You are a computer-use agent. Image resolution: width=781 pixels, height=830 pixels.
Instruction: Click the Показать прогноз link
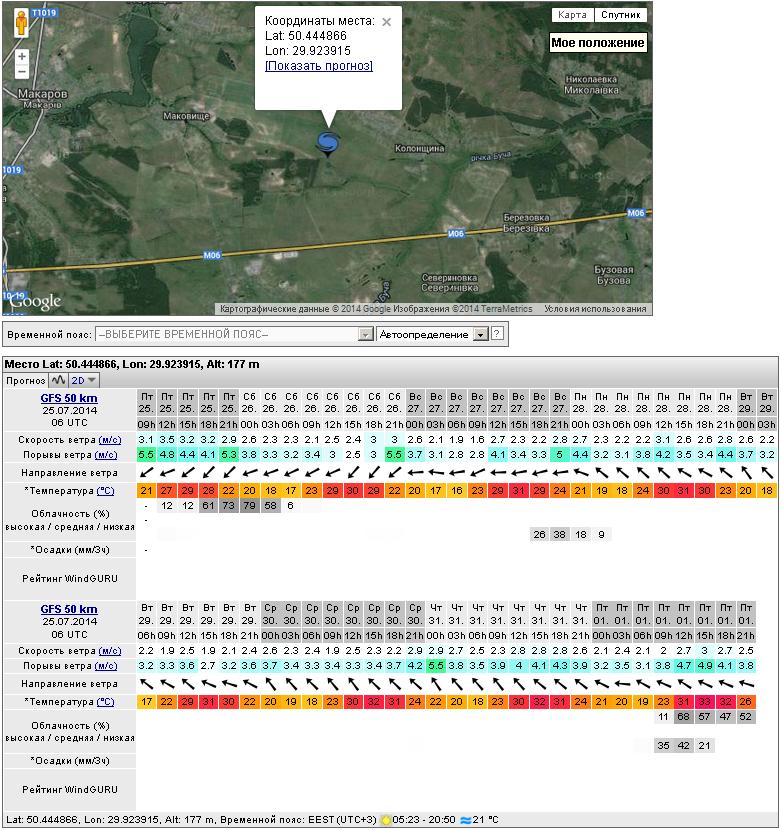point(319,66)
